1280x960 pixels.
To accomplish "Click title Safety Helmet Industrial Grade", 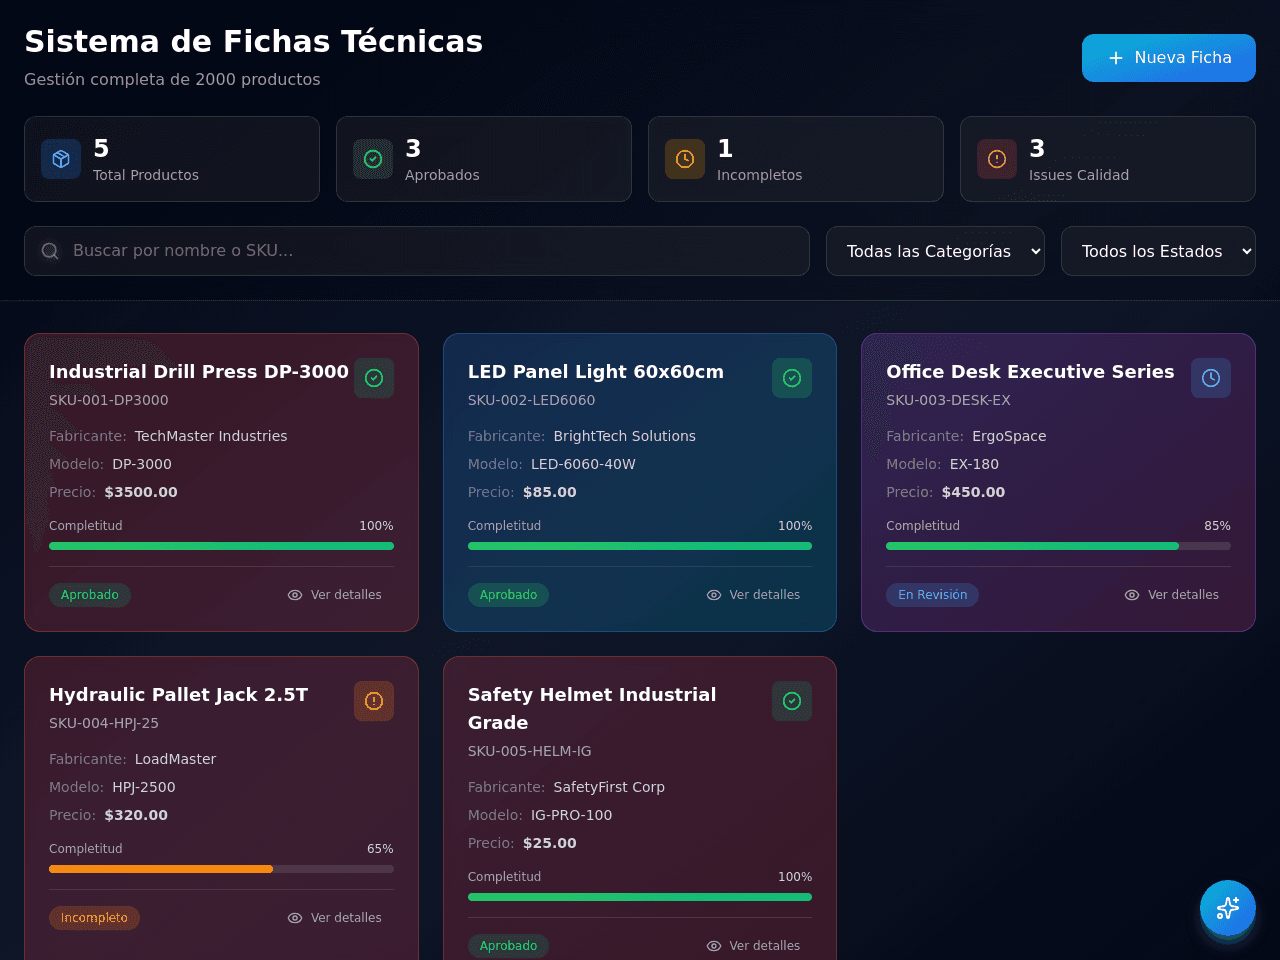I will (x=592, y=709).
